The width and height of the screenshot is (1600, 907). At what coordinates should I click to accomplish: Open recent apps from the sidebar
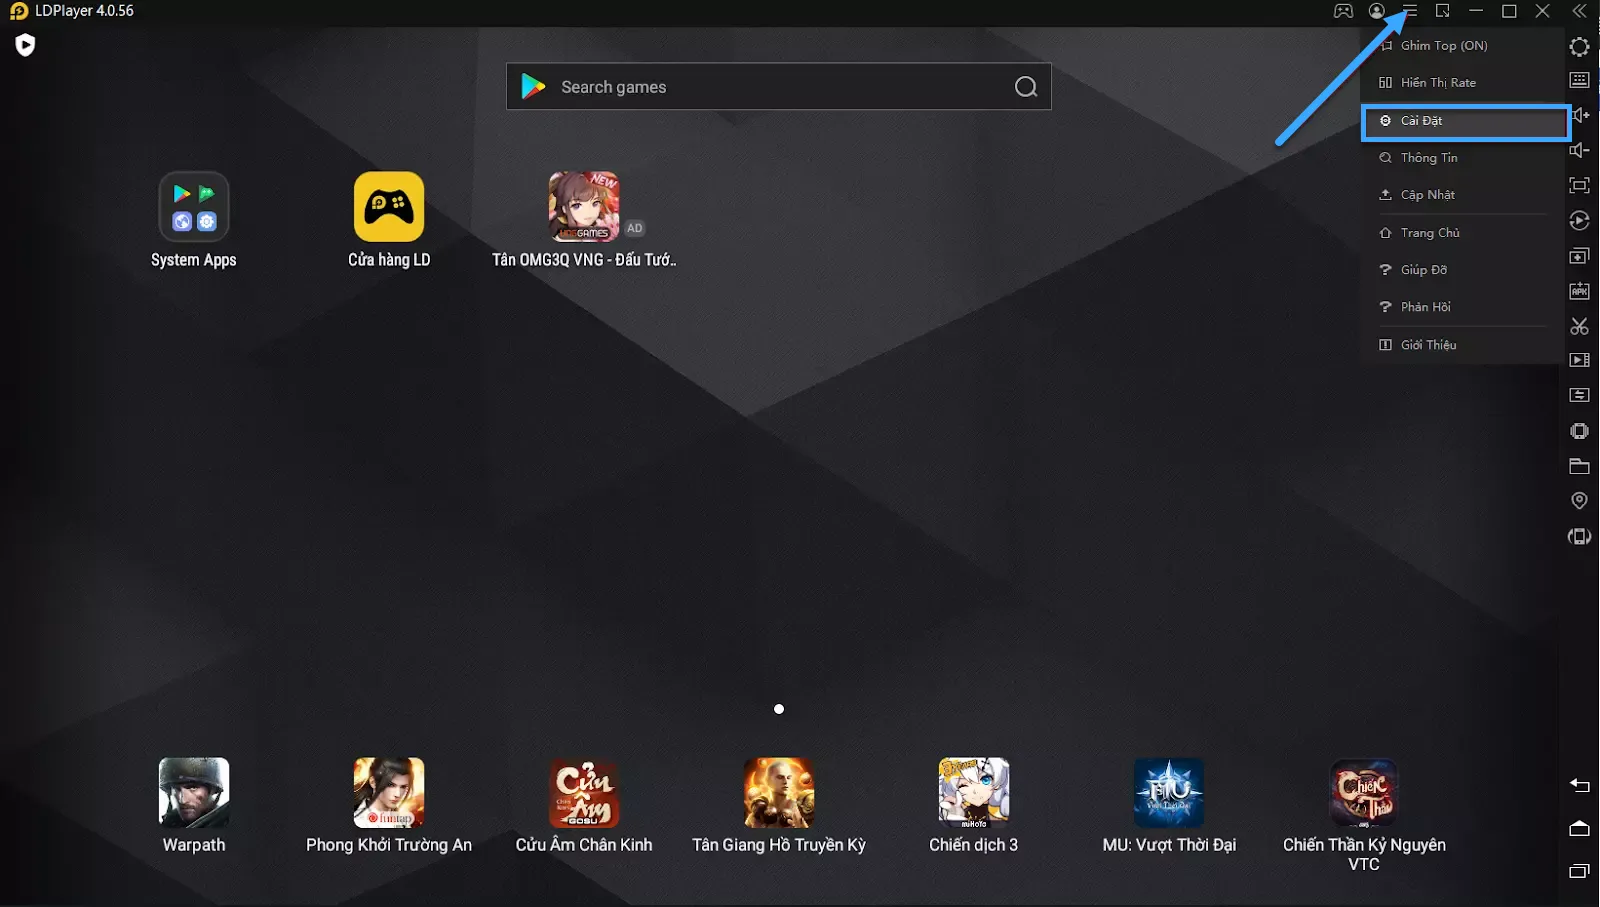[1579, 871]
